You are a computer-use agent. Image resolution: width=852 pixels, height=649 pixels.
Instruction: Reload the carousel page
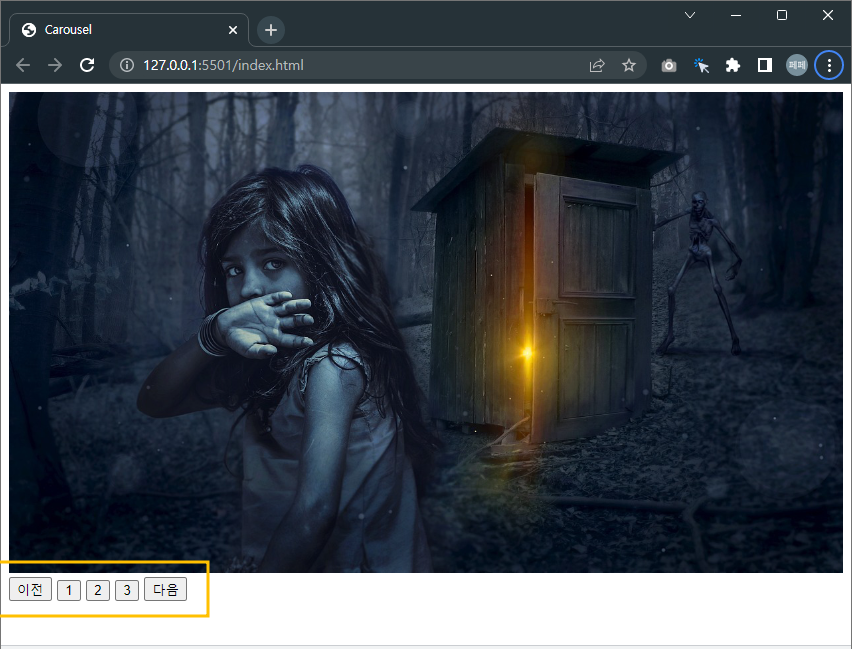(x=87, y=64)
